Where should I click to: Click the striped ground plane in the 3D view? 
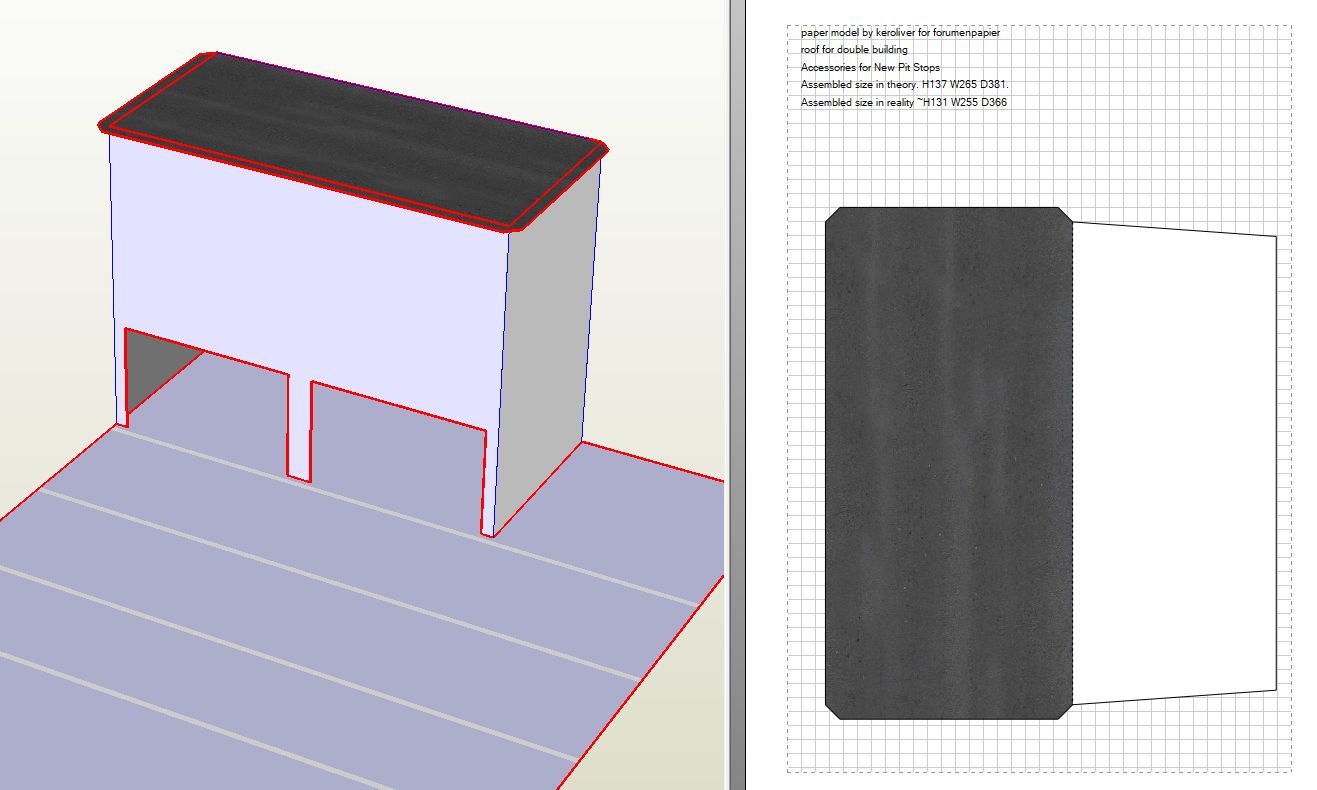300,600
